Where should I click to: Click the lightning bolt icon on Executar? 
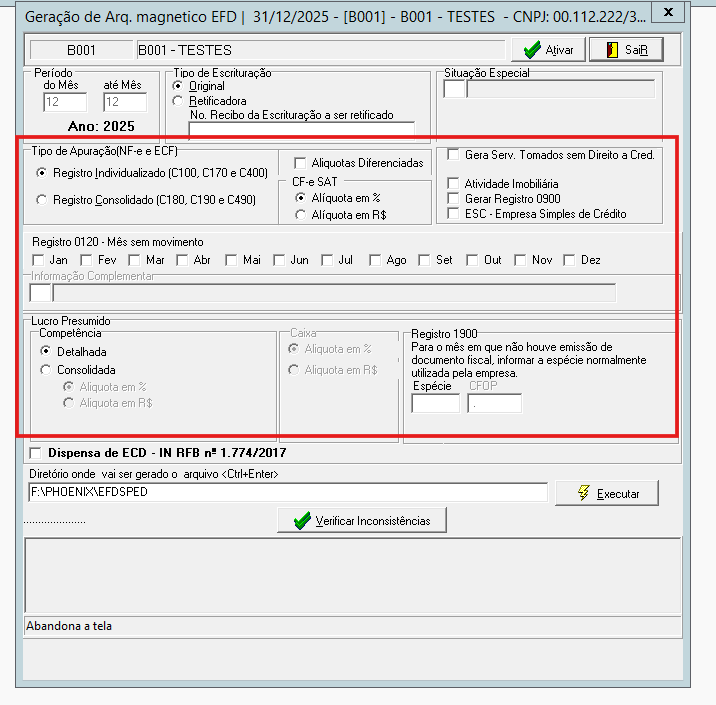[x=584, y=493]
